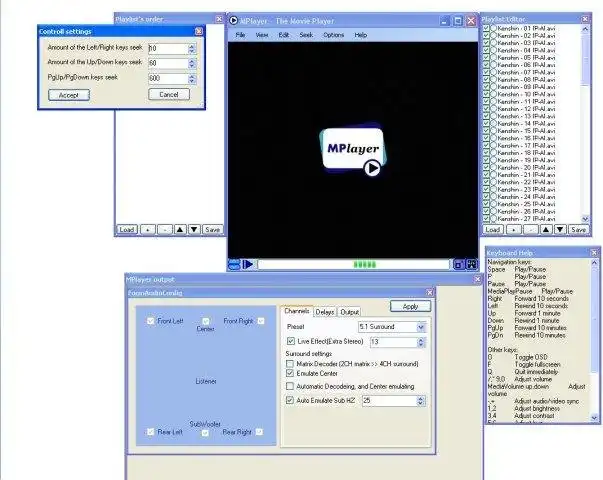Disable Live Effect (Extra Stereo) checkbox
The height and width of the screenshot is (480, 603).
pos(291,341)
